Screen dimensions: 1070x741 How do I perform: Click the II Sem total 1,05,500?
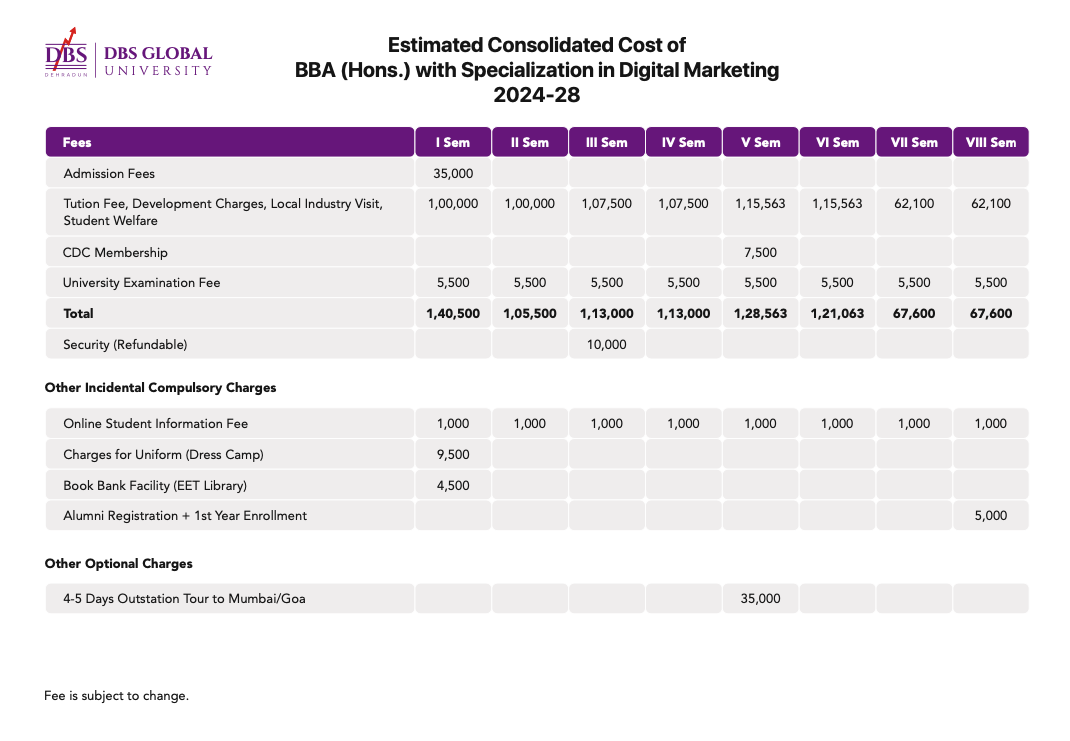pos(530,313)
